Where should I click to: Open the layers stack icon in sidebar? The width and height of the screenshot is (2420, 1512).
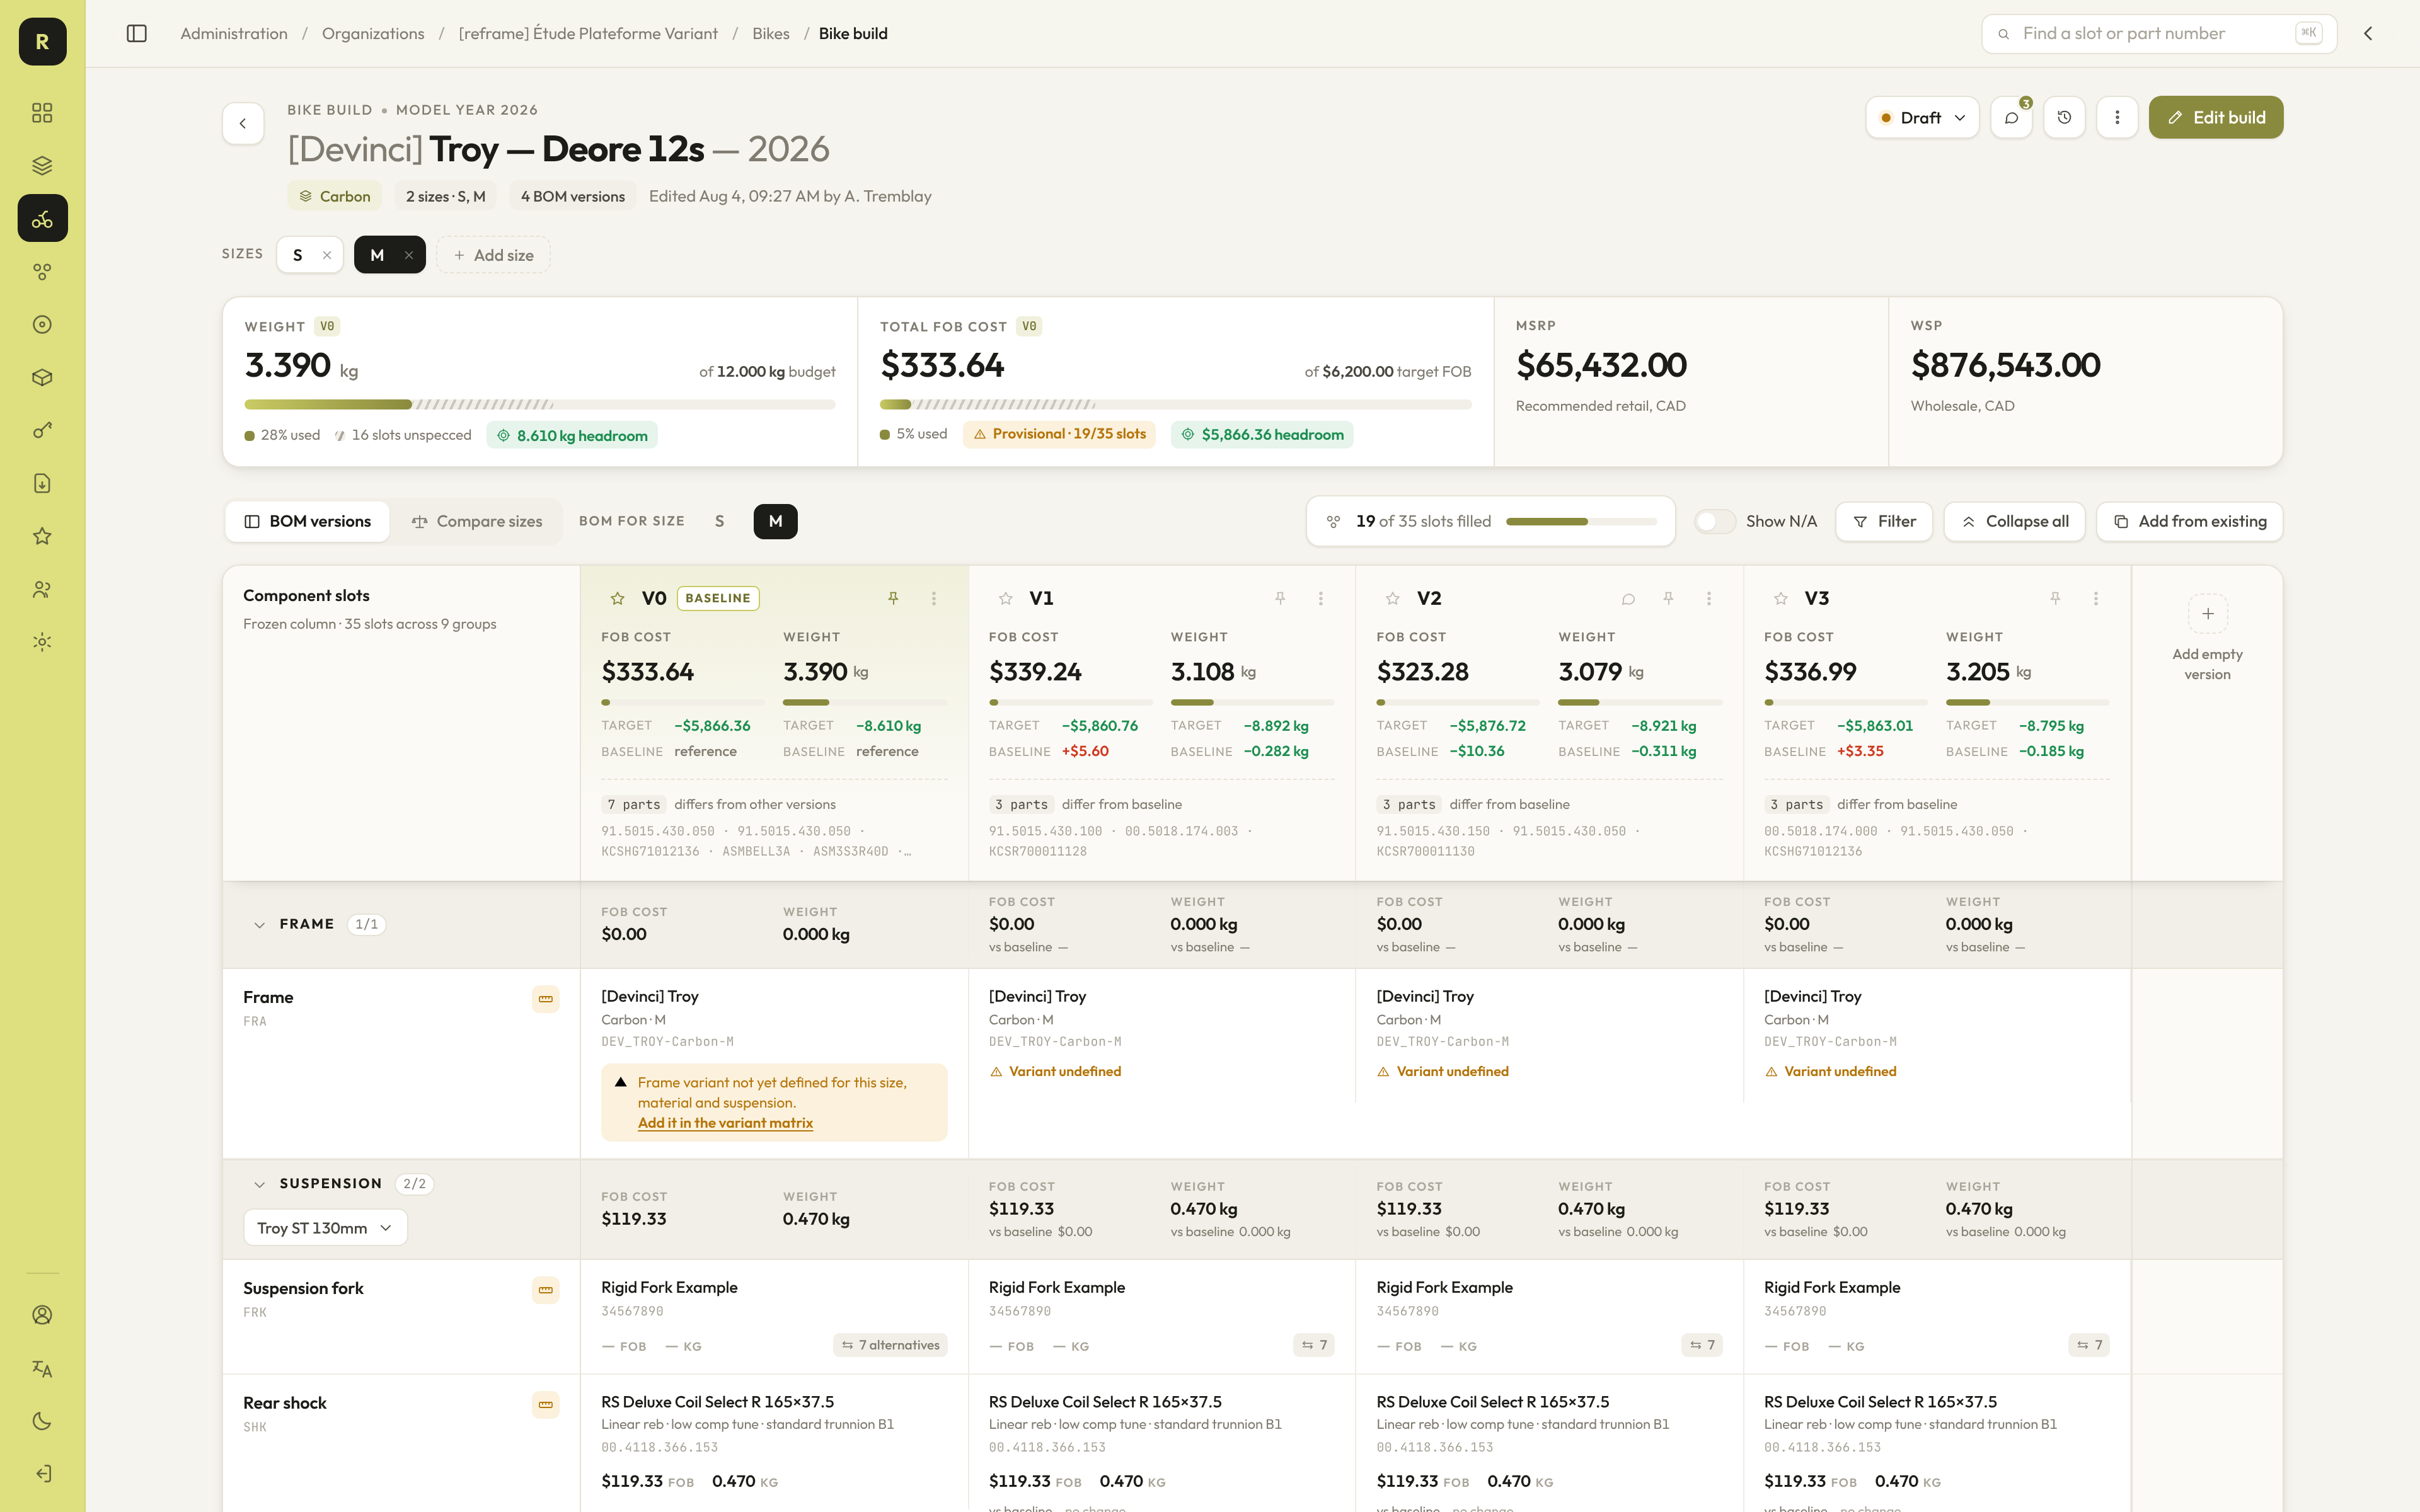tap(42, 165)
